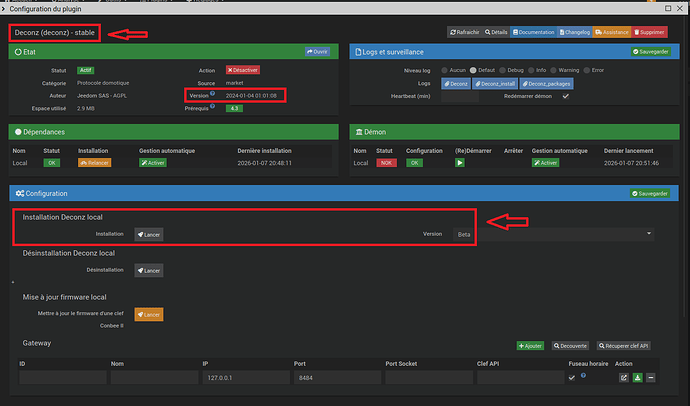
Task: Click Dernière installation 2026-01-07 20:48:11
Action: (264, 163)
